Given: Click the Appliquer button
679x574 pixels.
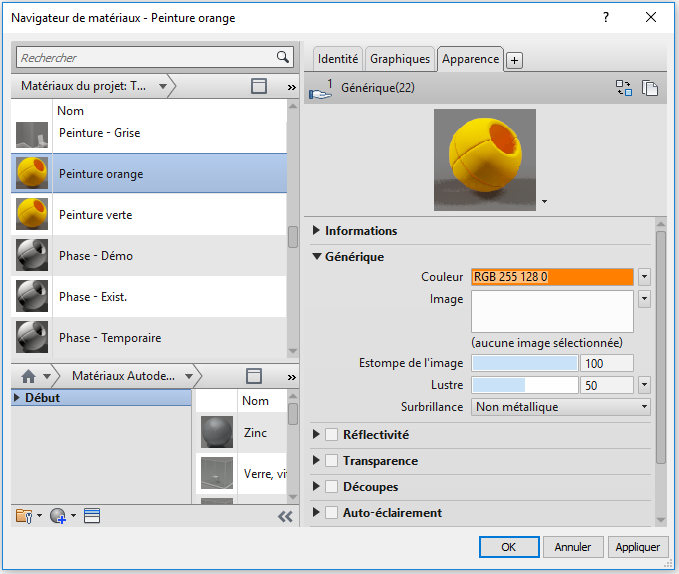Looking at the screenshot, I should (637, 547).
